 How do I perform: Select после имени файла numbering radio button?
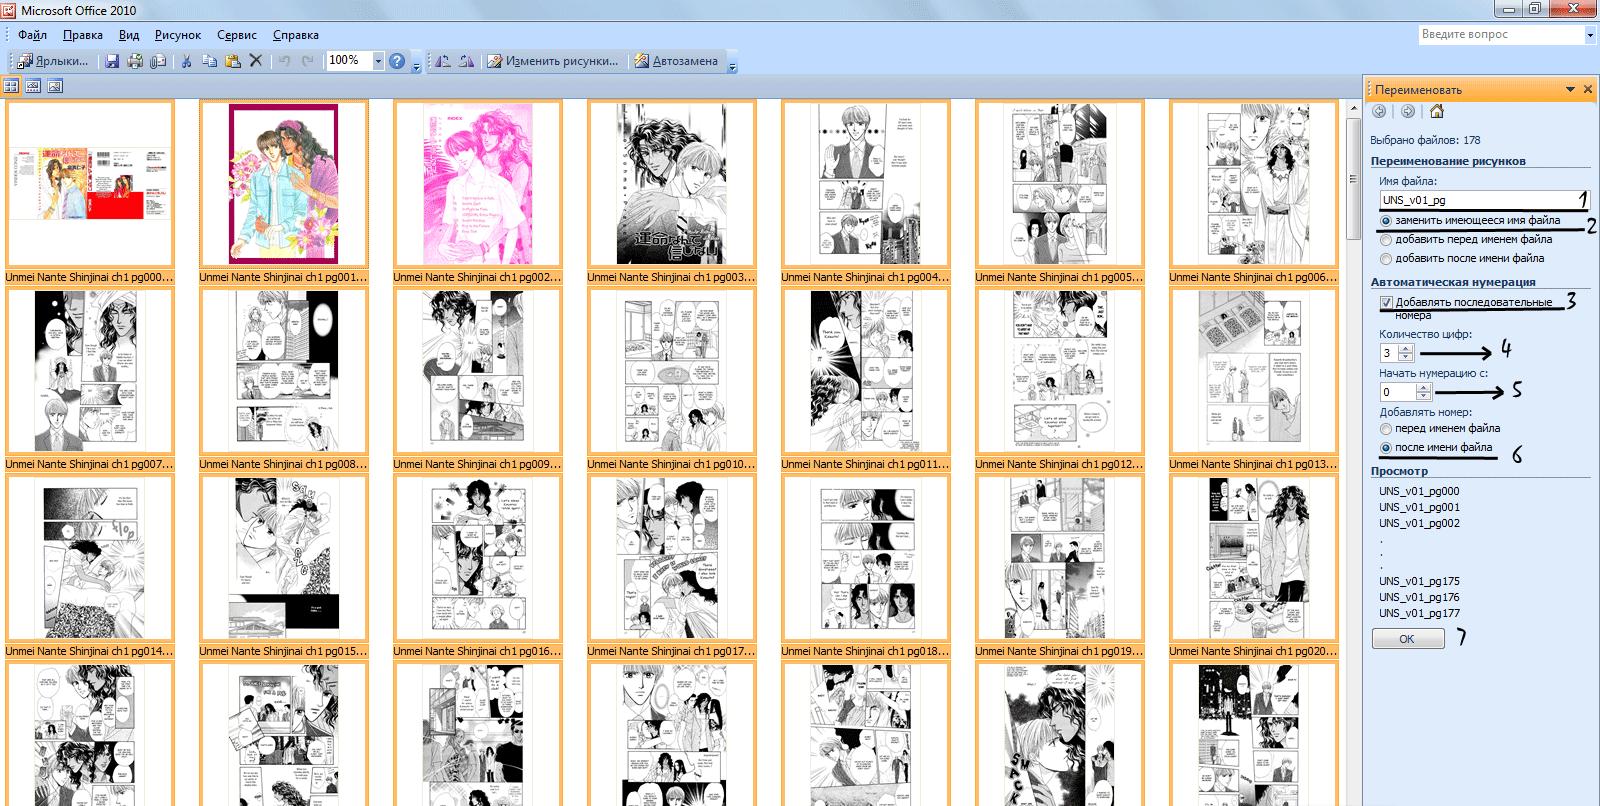[x=1386, y=448]
